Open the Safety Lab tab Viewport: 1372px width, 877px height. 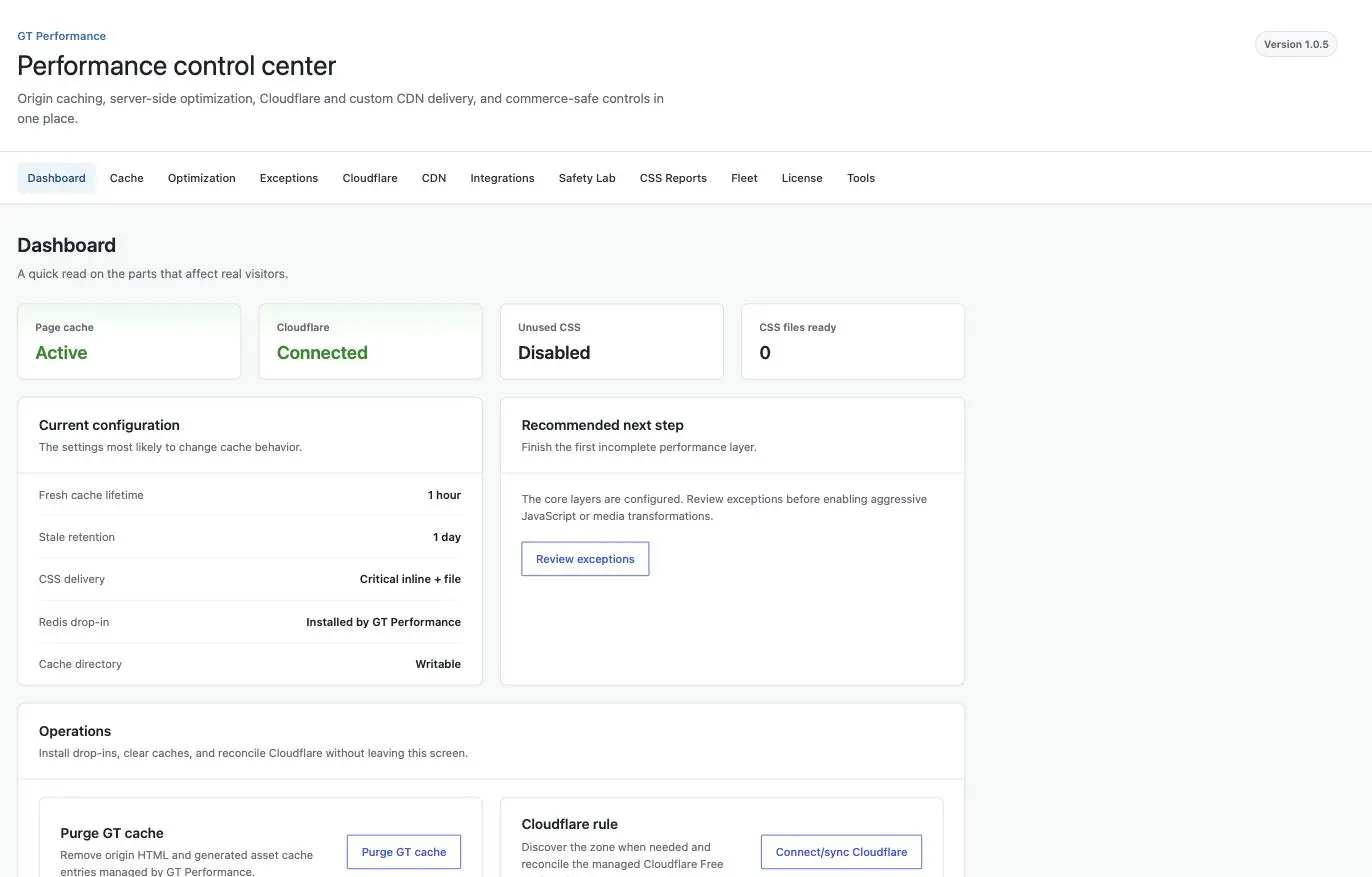point(586,178)
